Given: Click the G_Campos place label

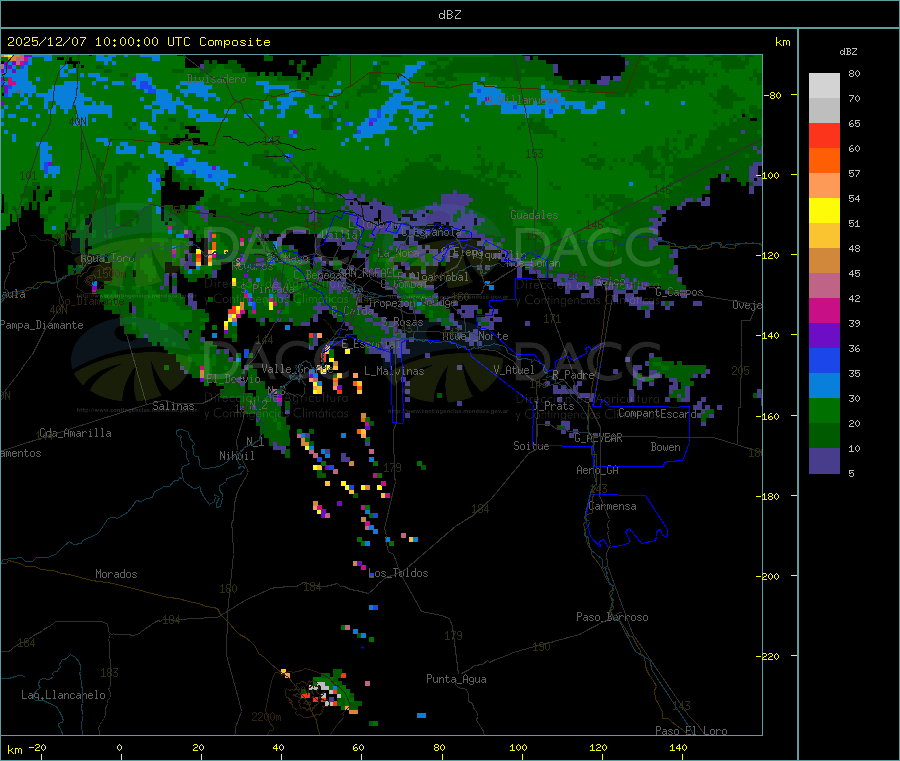Looking at the screenshot, I should [679, 292].
